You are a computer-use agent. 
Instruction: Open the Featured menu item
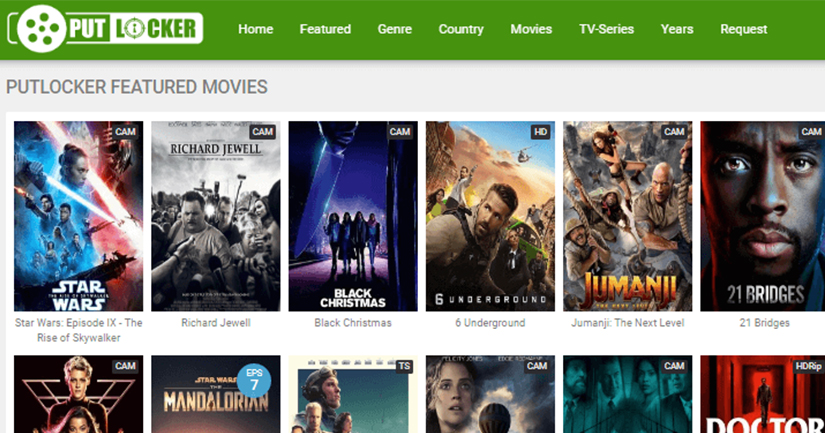pos(325,29)
